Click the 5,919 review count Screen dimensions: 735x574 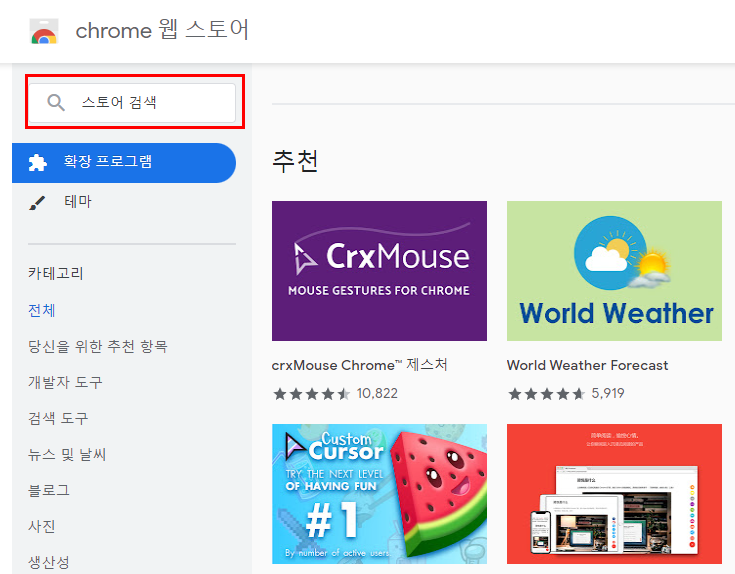point(608,394)
